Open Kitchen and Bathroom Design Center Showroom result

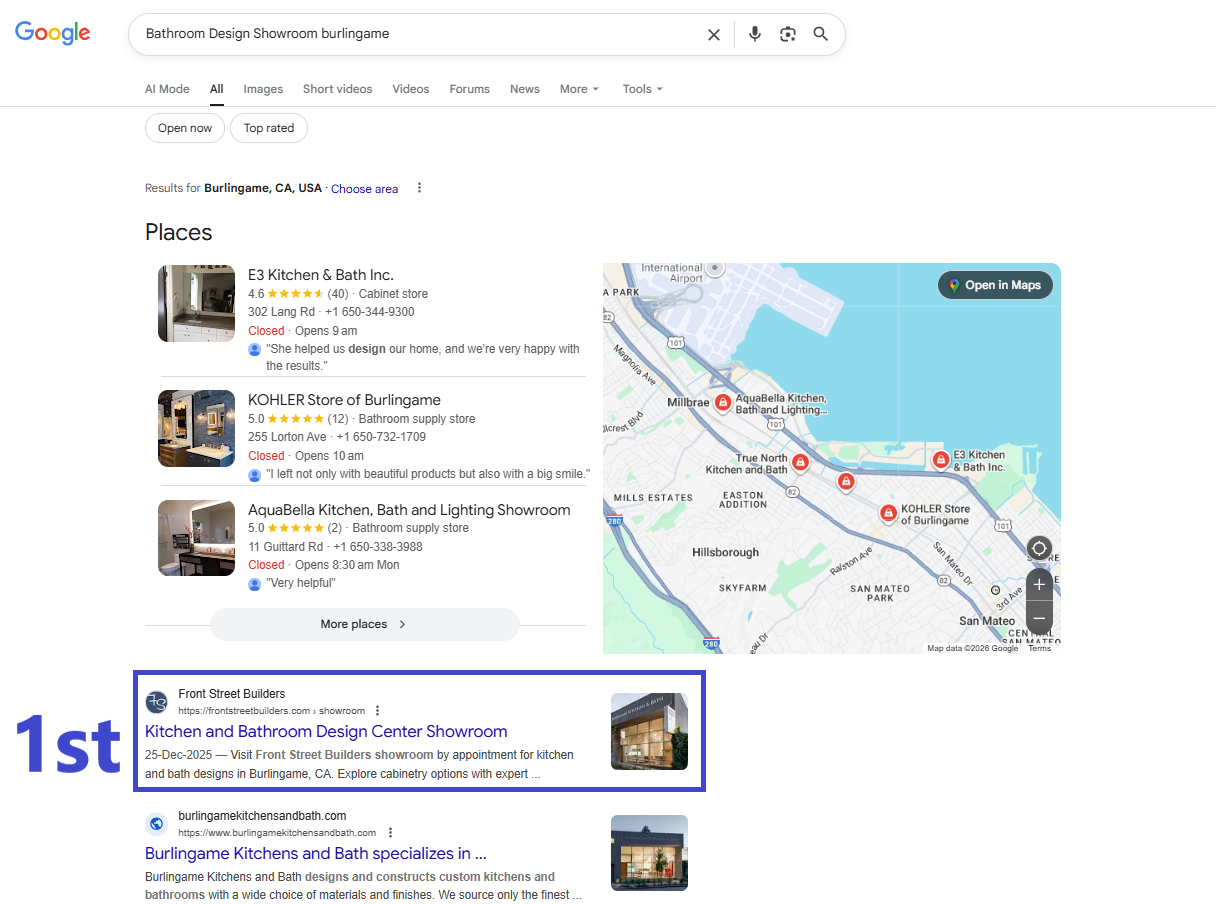tap(326, 731)
